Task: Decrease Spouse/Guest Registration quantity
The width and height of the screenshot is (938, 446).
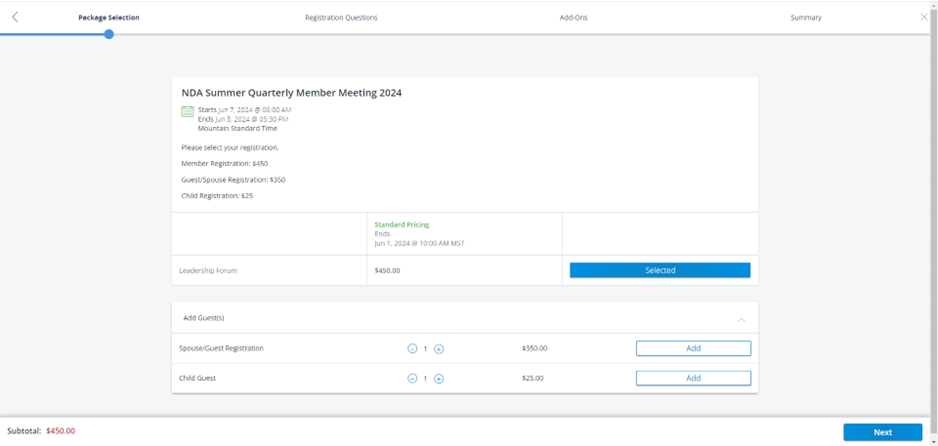Action: tap(412, 349)
